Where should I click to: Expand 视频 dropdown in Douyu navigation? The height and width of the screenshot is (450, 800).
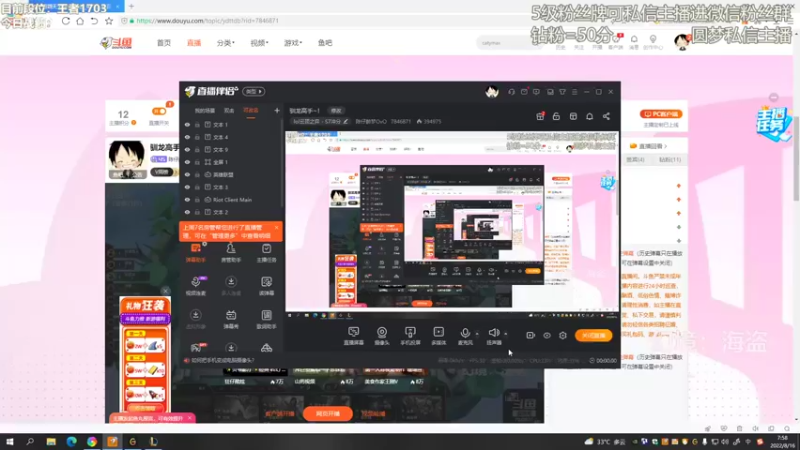click(259, 43)
